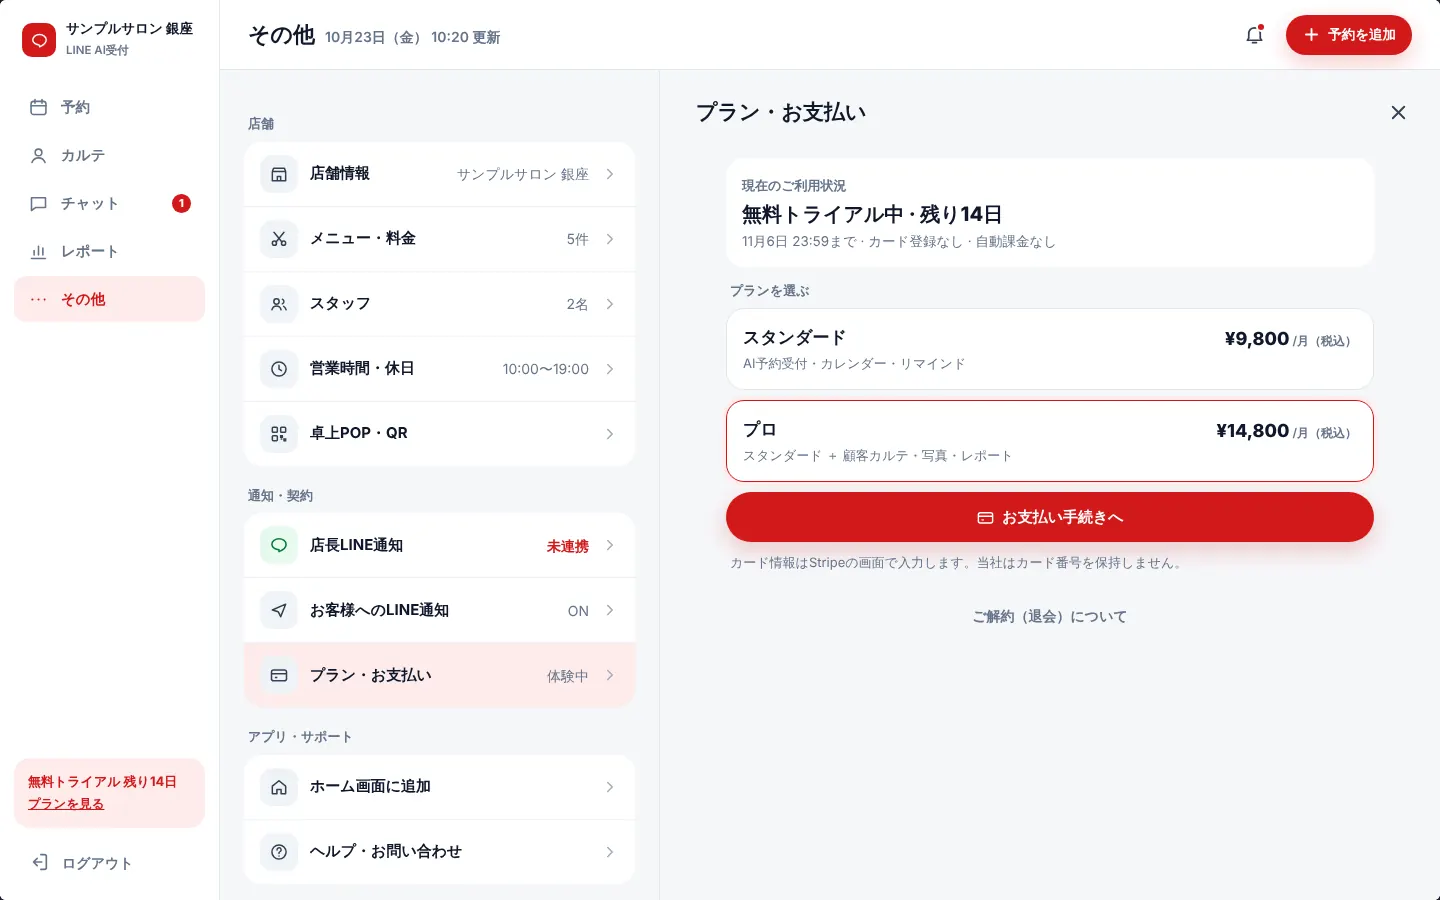The image size is (1440, 900).
Task: Click the QR code icon
Action: pyautogui.click(x=279, y=434)
